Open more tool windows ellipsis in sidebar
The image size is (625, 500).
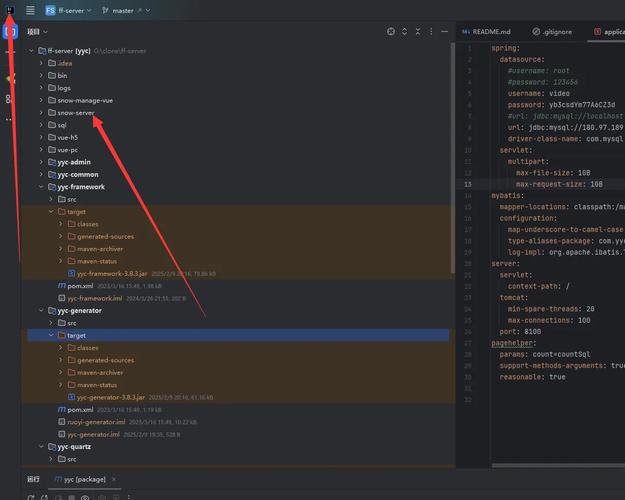[x=10, y=120]
